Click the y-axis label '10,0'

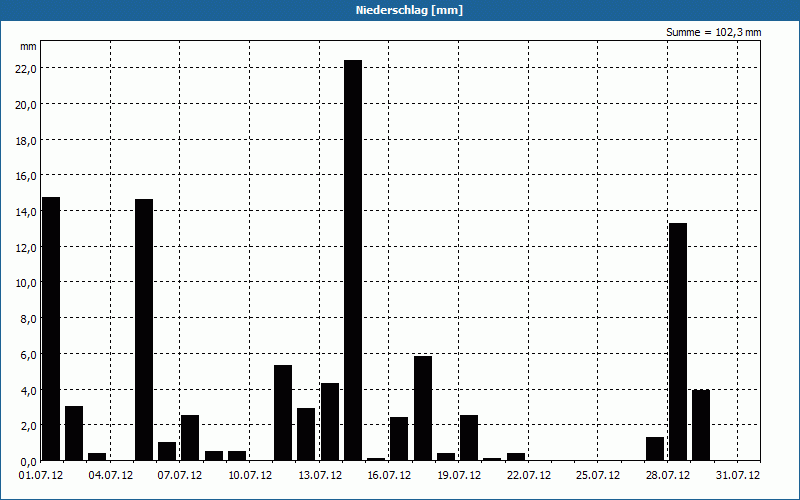click(26, 283)
